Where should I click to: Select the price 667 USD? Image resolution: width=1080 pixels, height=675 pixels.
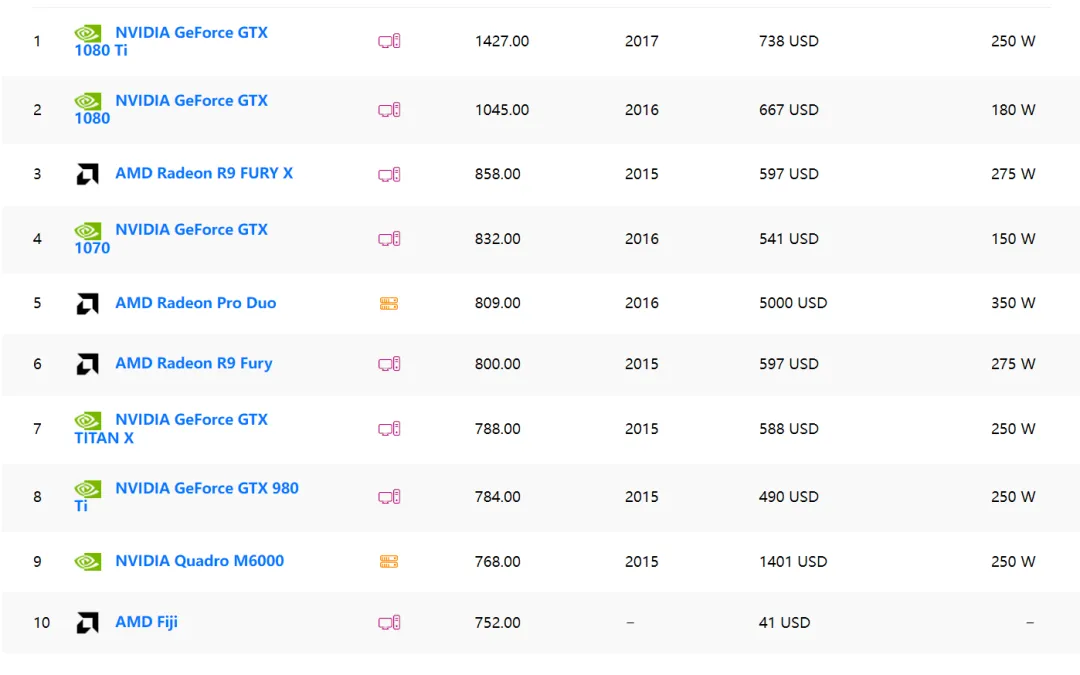pos(789,110)
